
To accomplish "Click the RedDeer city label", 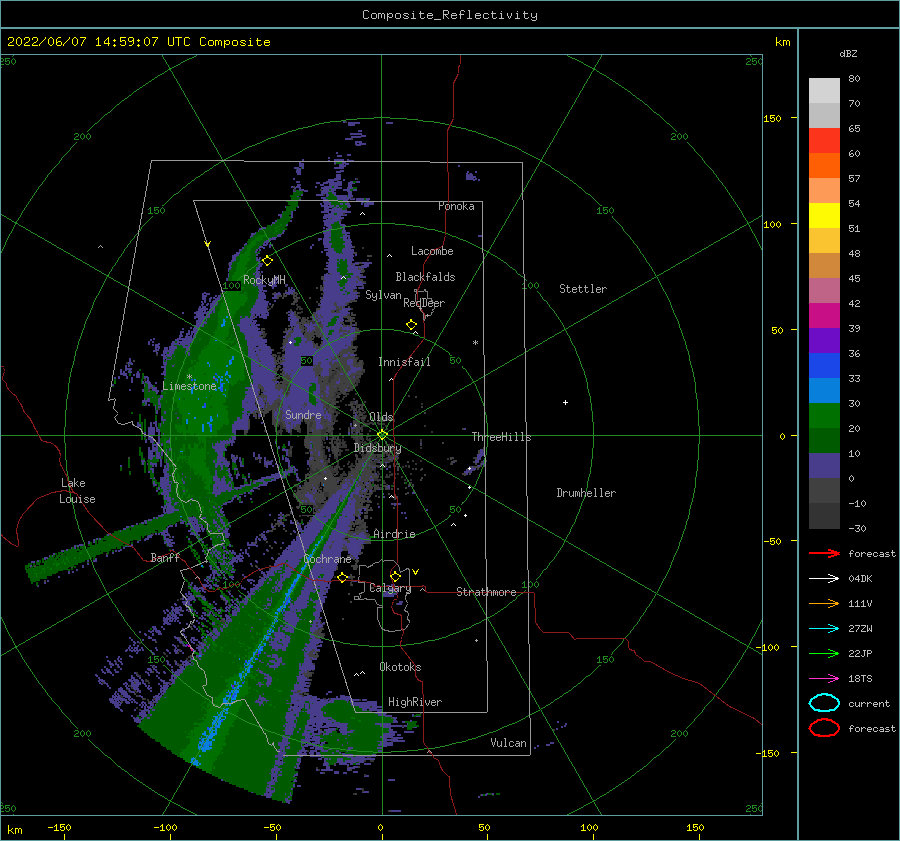I will [x=424, y=303].
